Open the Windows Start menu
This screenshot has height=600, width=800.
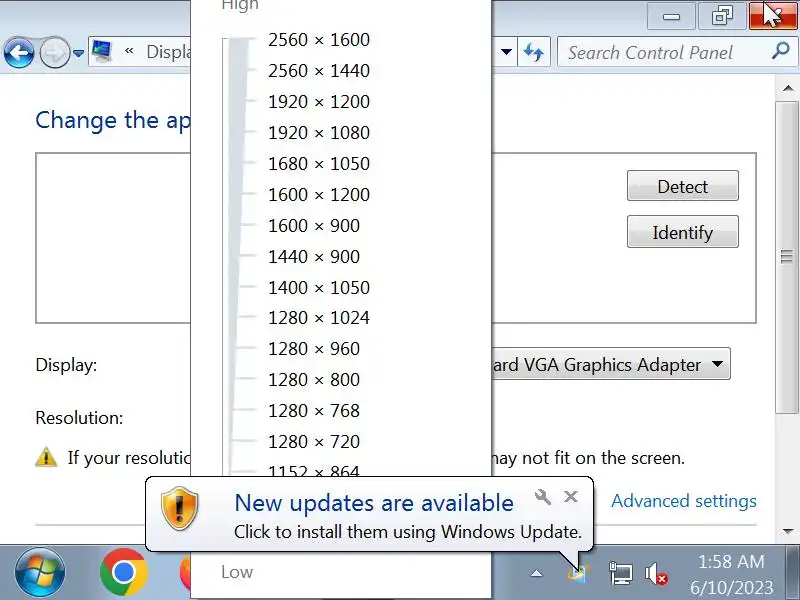[x=40, y=572]
